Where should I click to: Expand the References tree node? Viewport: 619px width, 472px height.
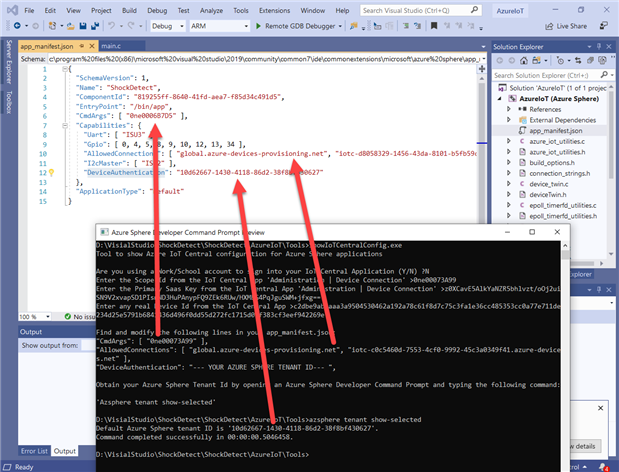[x=511, y=109]
